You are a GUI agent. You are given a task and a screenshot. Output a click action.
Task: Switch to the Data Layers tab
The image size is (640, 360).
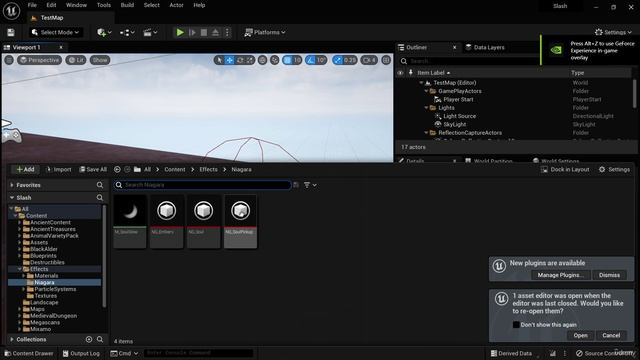coord(485,47)
